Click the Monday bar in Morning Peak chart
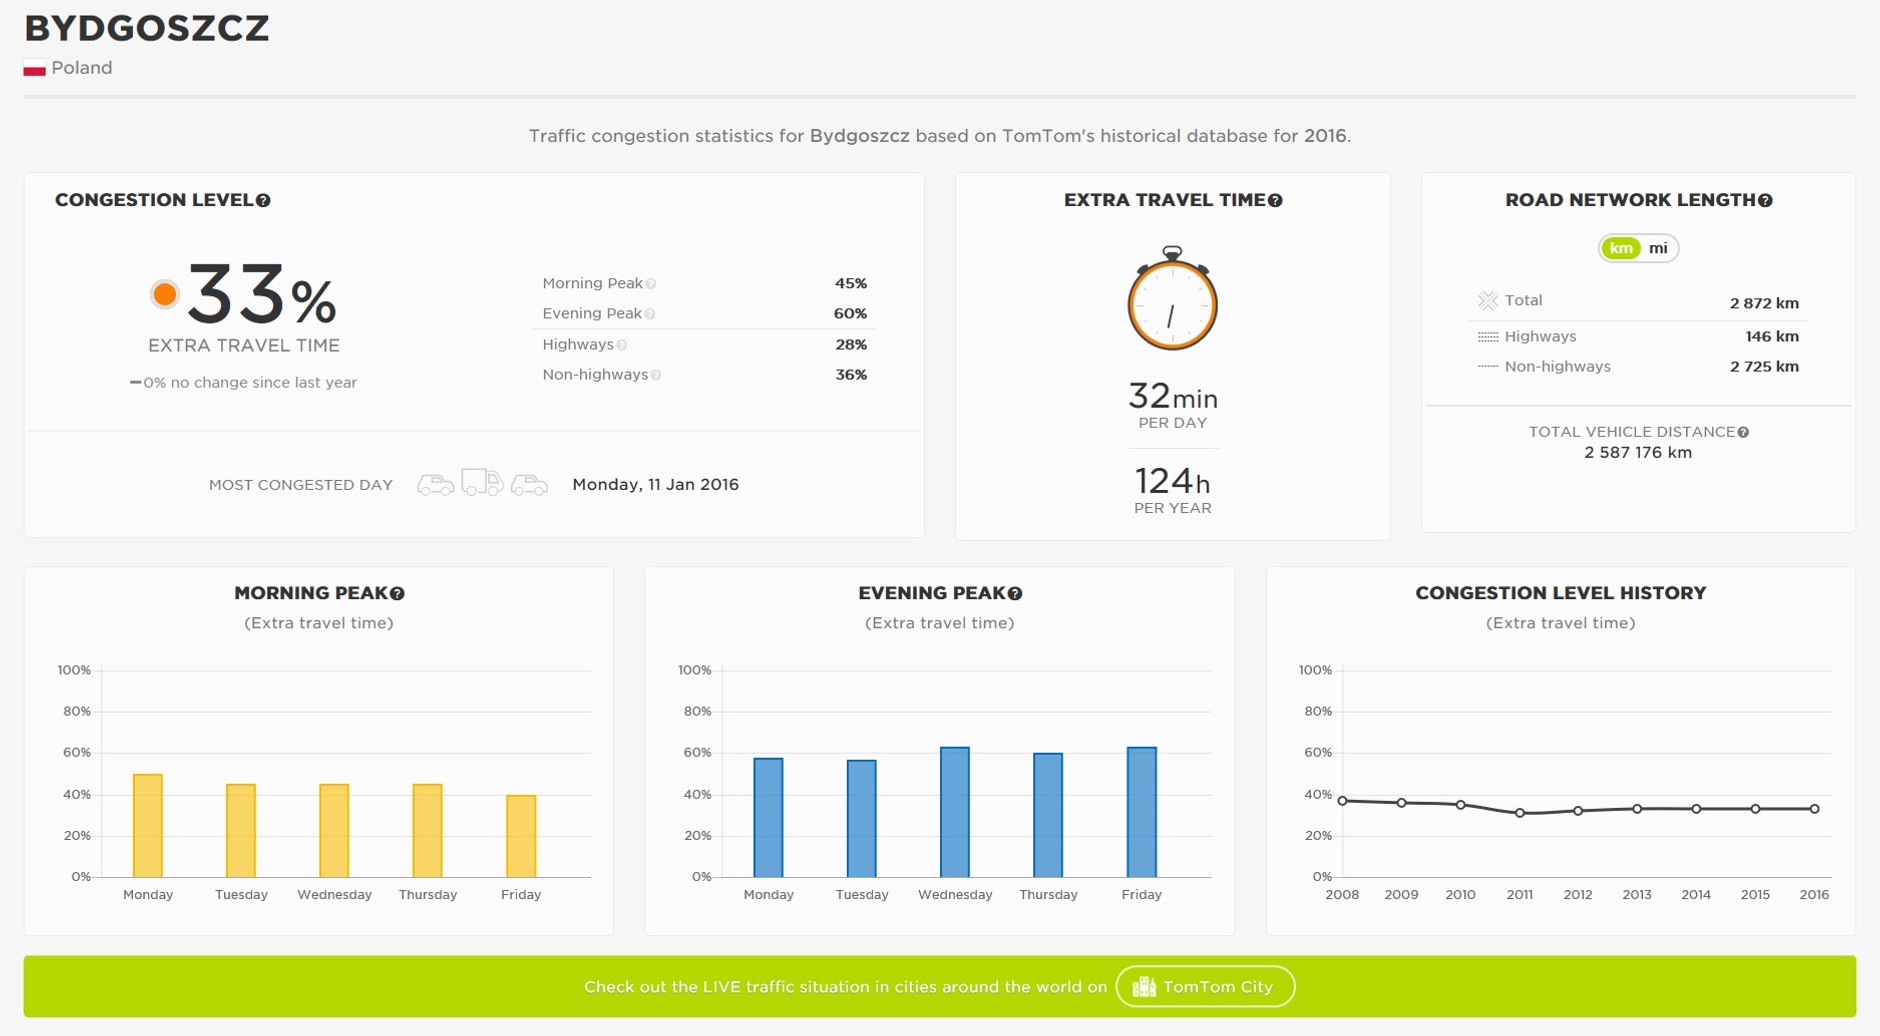Image resolution: width=1880 pixels, height=1036 pixels. tap(148, 826)
